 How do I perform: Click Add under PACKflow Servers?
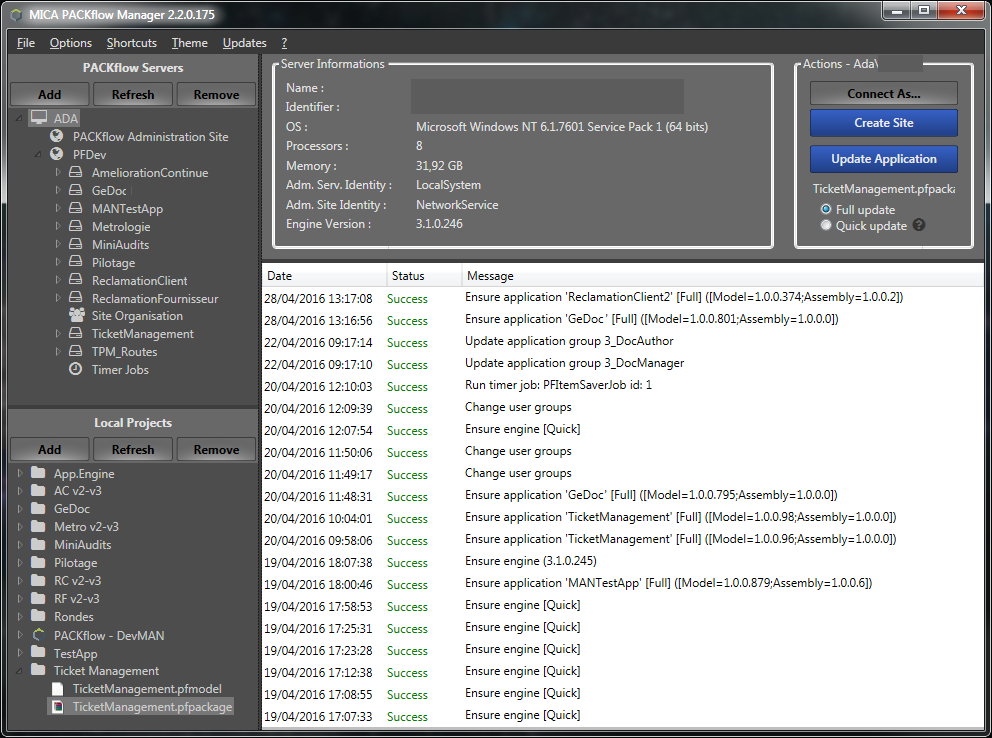(x=49, y=94)
